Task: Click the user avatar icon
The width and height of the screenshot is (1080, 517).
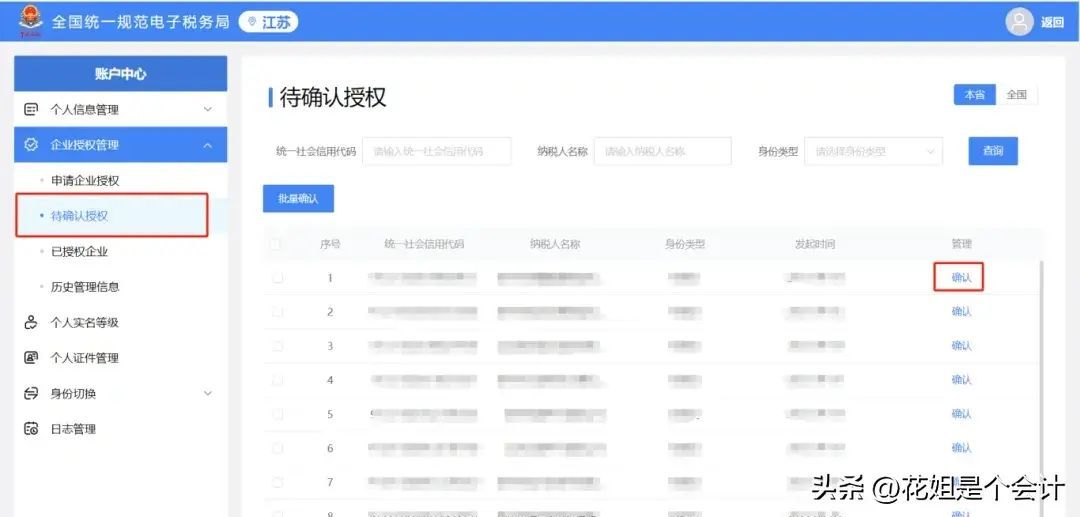Action: [1019, 22]
